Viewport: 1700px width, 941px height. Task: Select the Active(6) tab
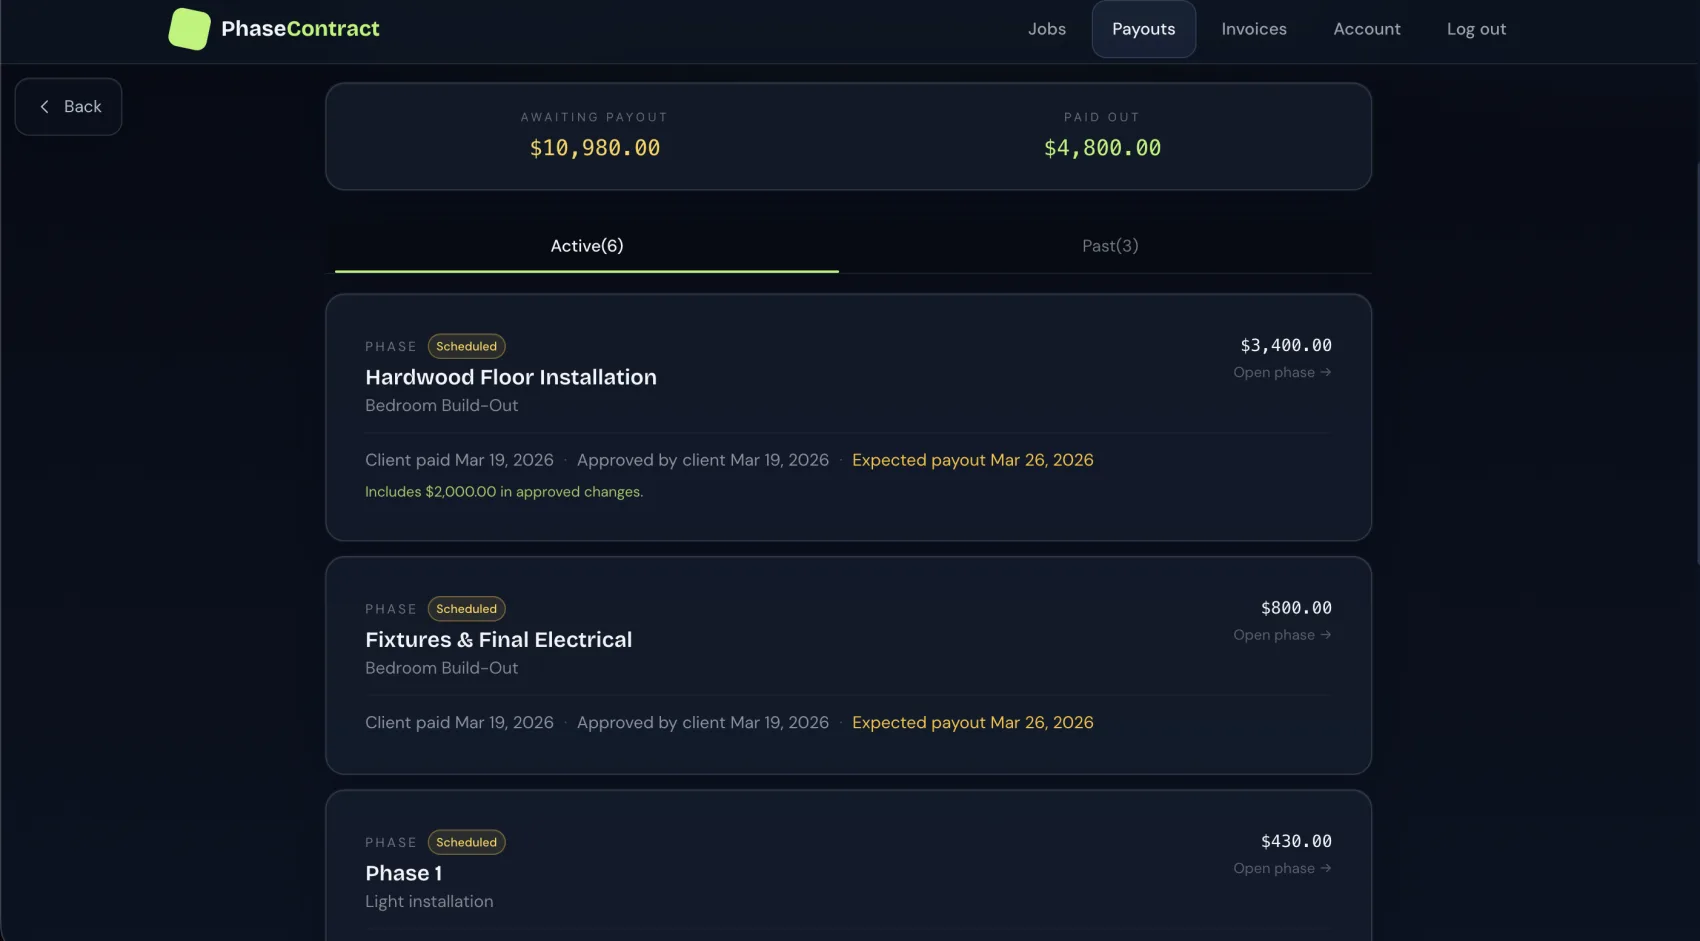(x=587, y=246)
